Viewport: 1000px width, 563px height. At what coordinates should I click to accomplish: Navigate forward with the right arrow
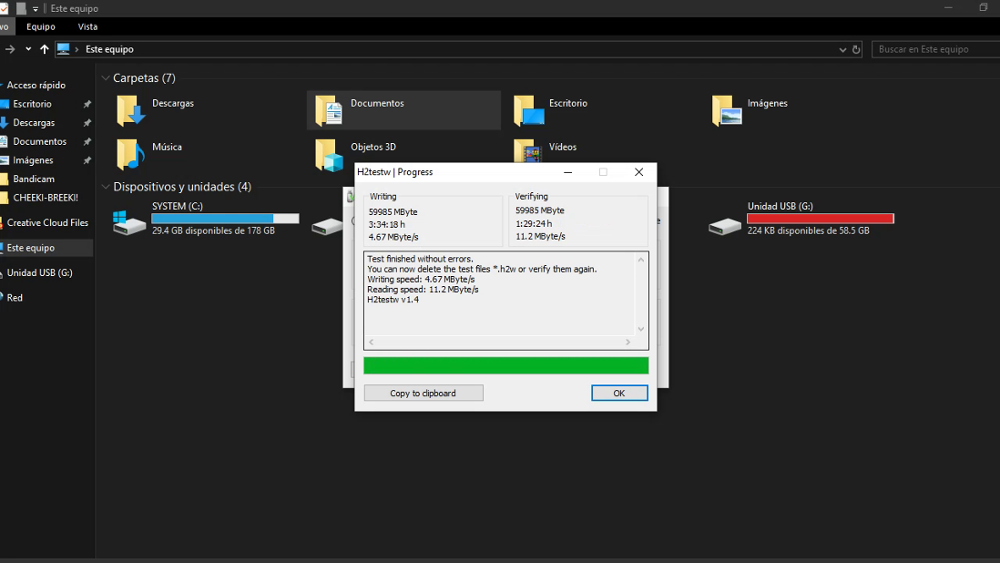(x=10, y=49)
